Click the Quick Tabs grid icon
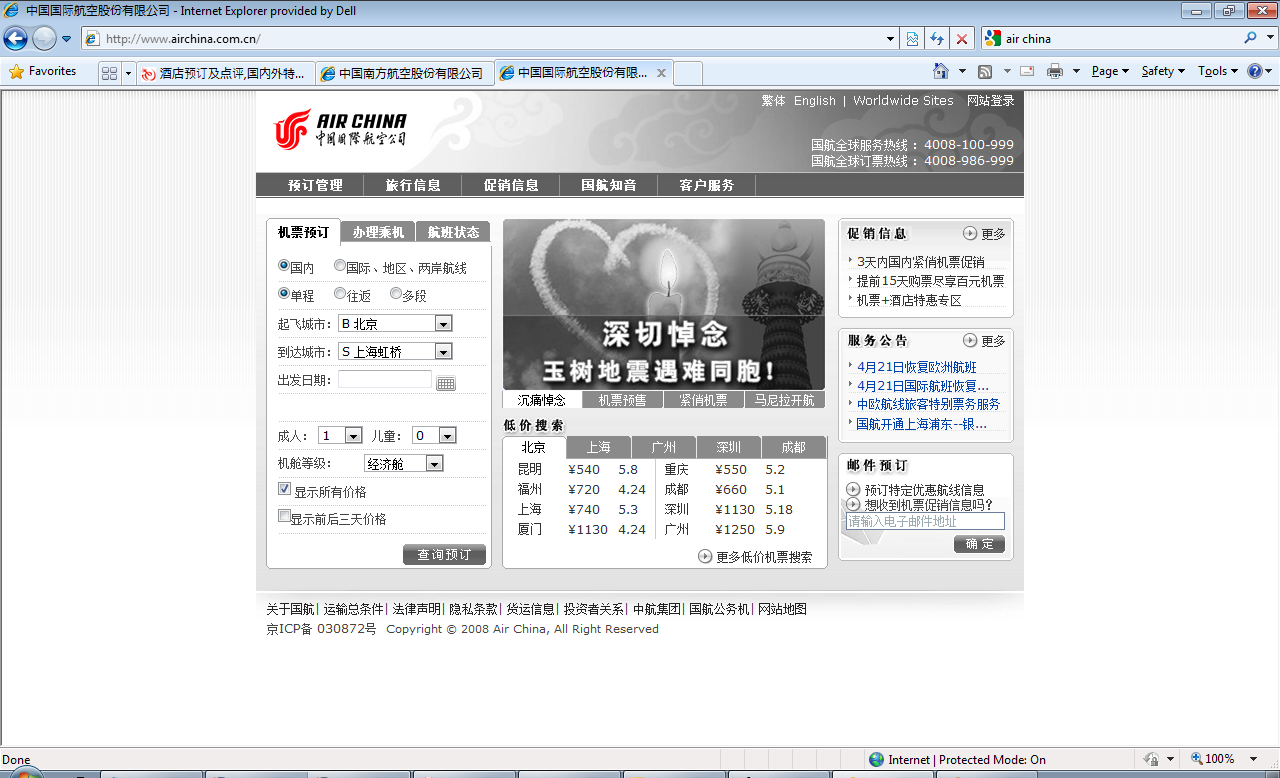The height and width of the screenshot is (778, 1280). 110,73
